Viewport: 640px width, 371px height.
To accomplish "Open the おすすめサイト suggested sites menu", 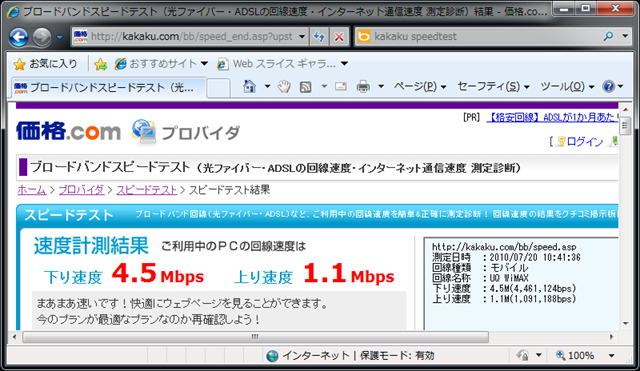I will pyautogui.click(x=161, y=64).
